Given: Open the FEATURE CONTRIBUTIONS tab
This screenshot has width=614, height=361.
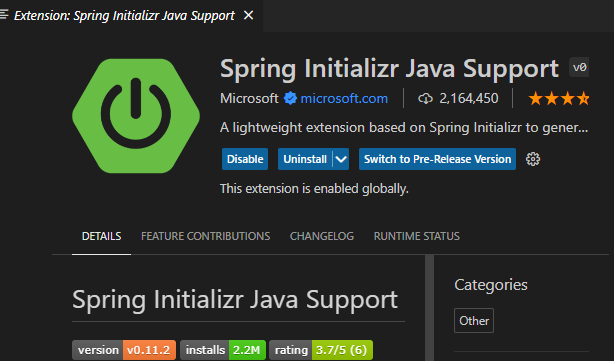Looking at the screenshot, I should 206,236.
